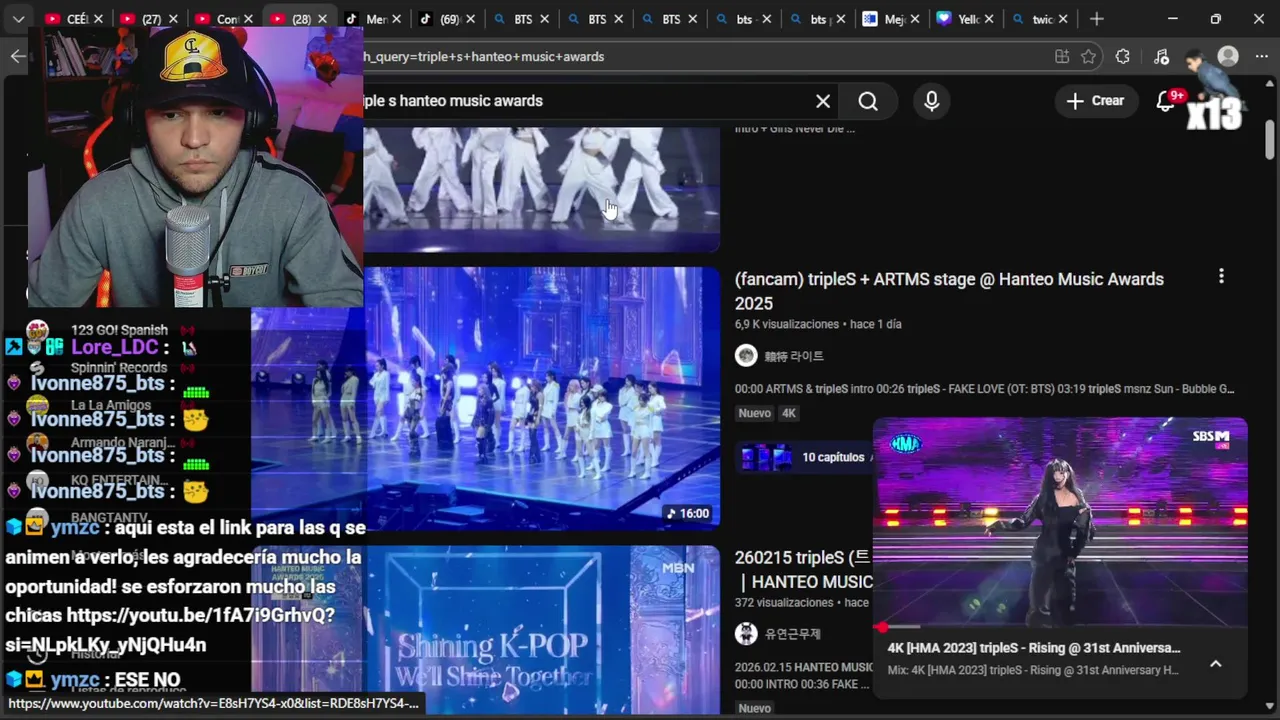
Task: Expand the 10 capítulos section
Action: pyautogui.click(x=805, y=457)
